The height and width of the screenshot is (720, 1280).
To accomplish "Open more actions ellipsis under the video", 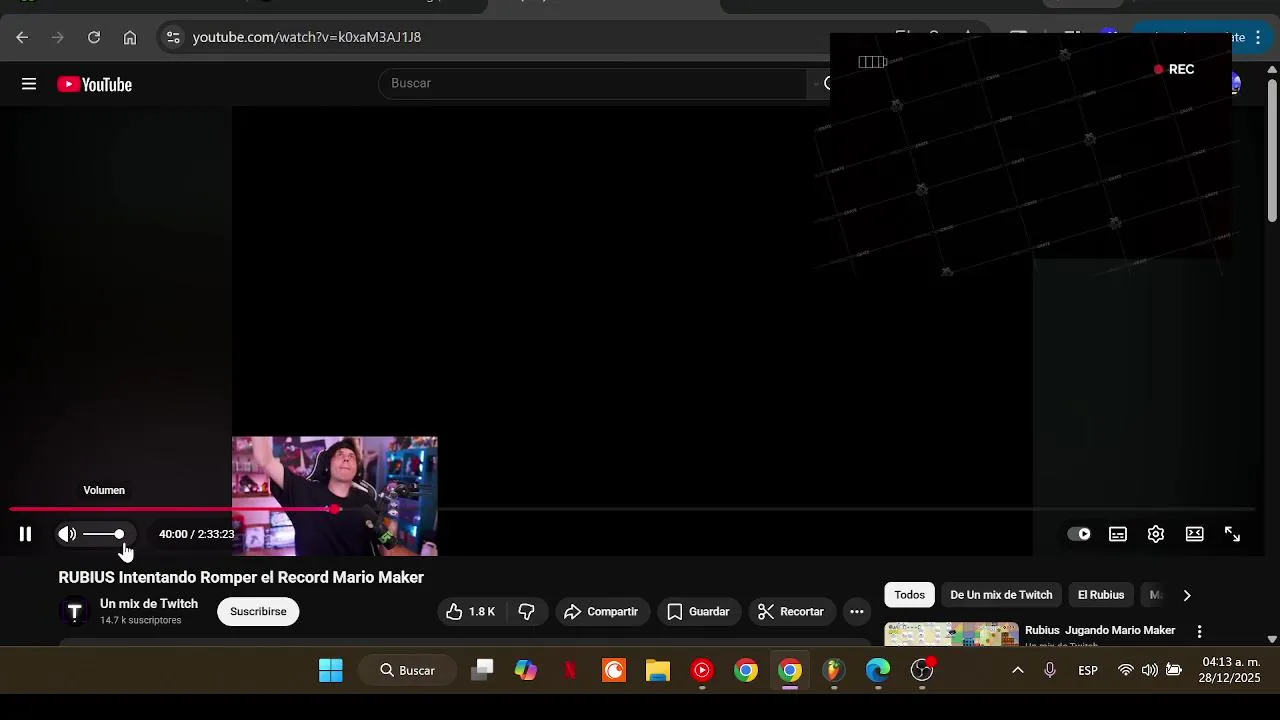I will (x=857, y=611).
